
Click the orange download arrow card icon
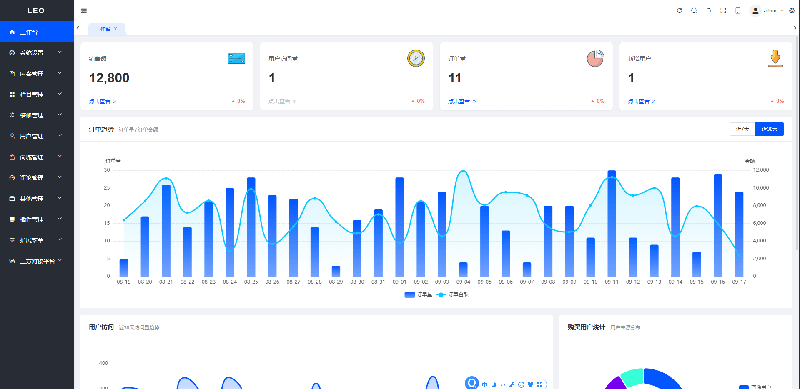coord(775,59)
